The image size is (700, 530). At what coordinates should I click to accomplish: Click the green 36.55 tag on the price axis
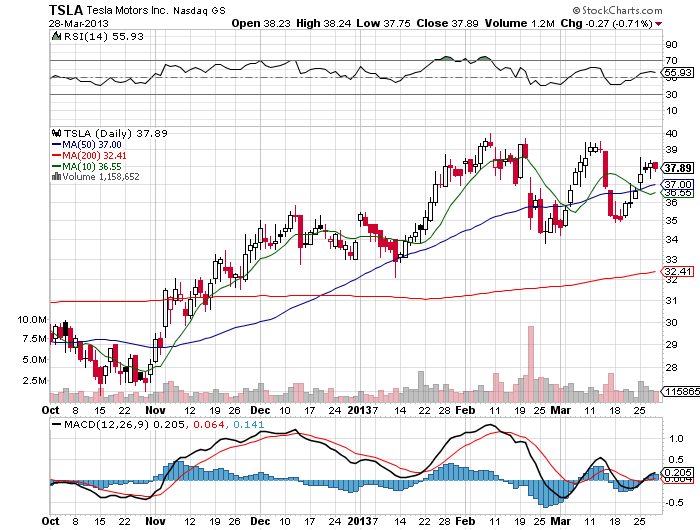[678, 193]
